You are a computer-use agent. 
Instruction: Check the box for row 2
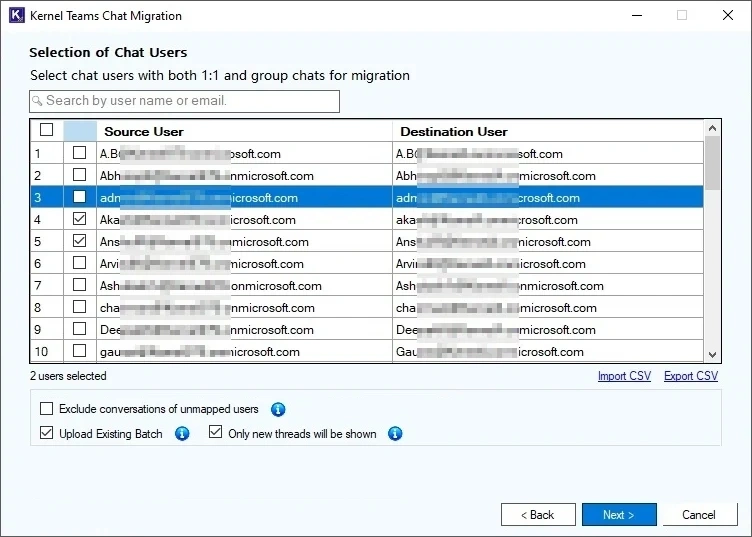click(x=80, y=175)
